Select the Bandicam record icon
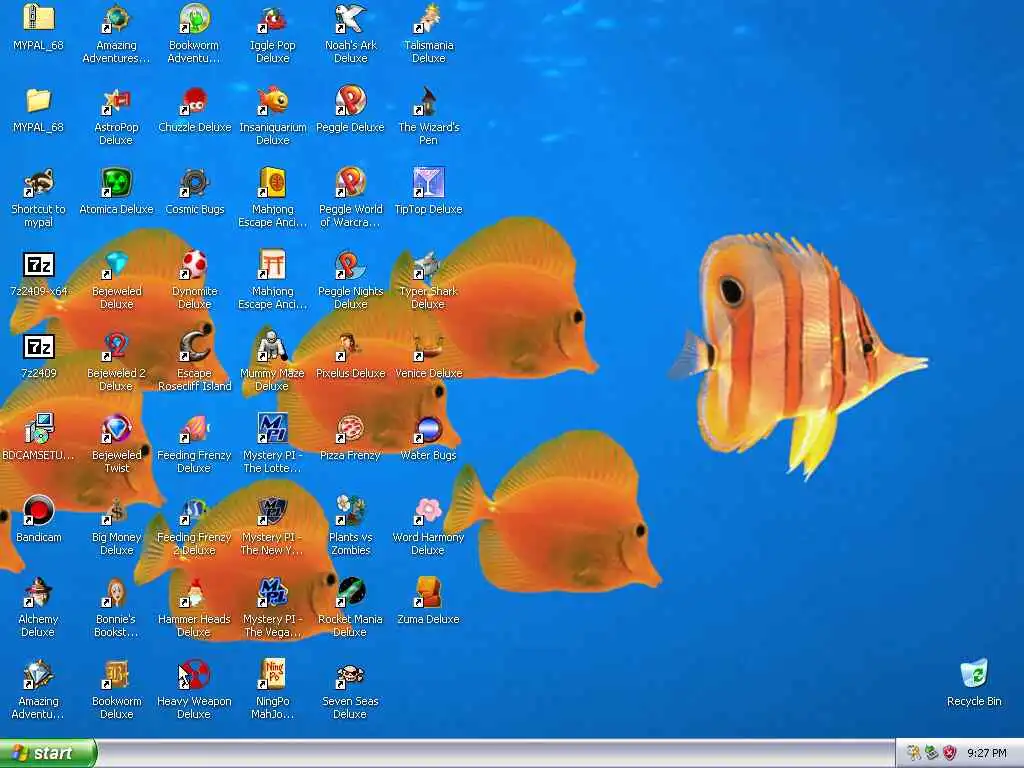Screen dimensions: 1024x768 (39, 511)
